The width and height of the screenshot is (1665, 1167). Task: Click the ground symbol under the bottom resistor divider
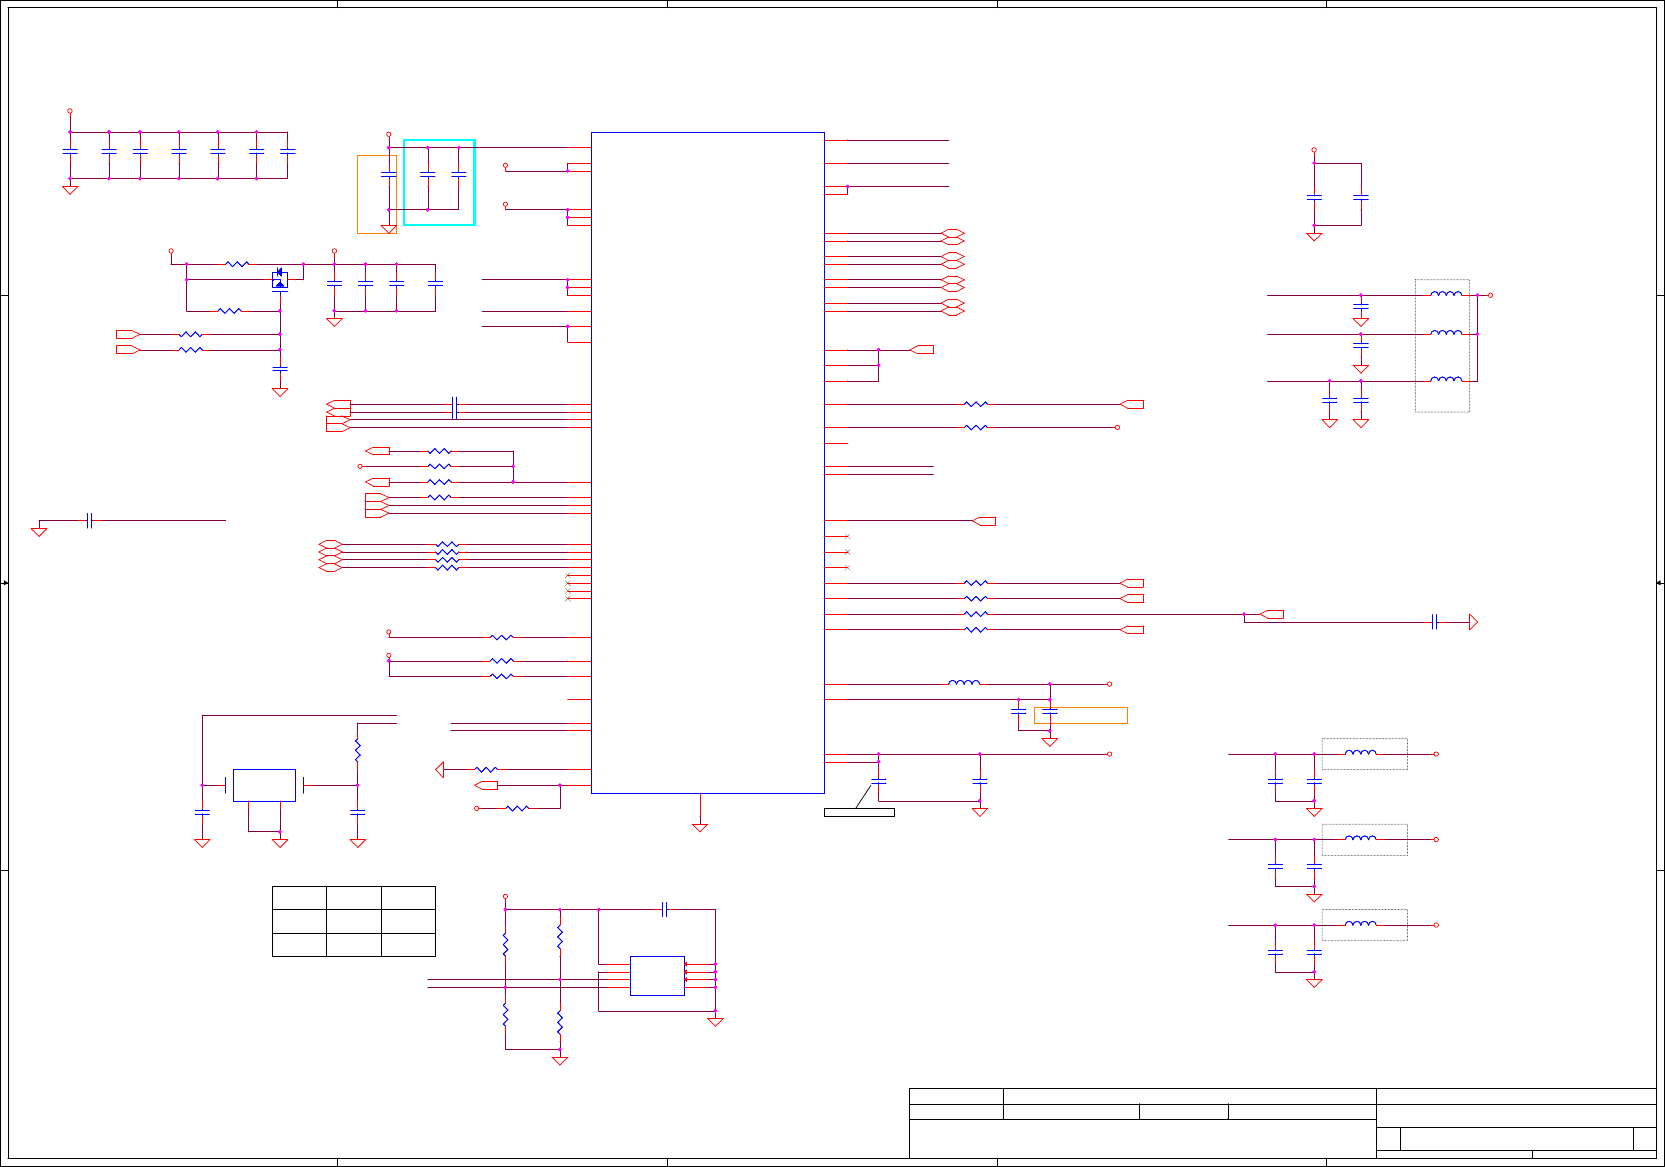(560, 1060)
